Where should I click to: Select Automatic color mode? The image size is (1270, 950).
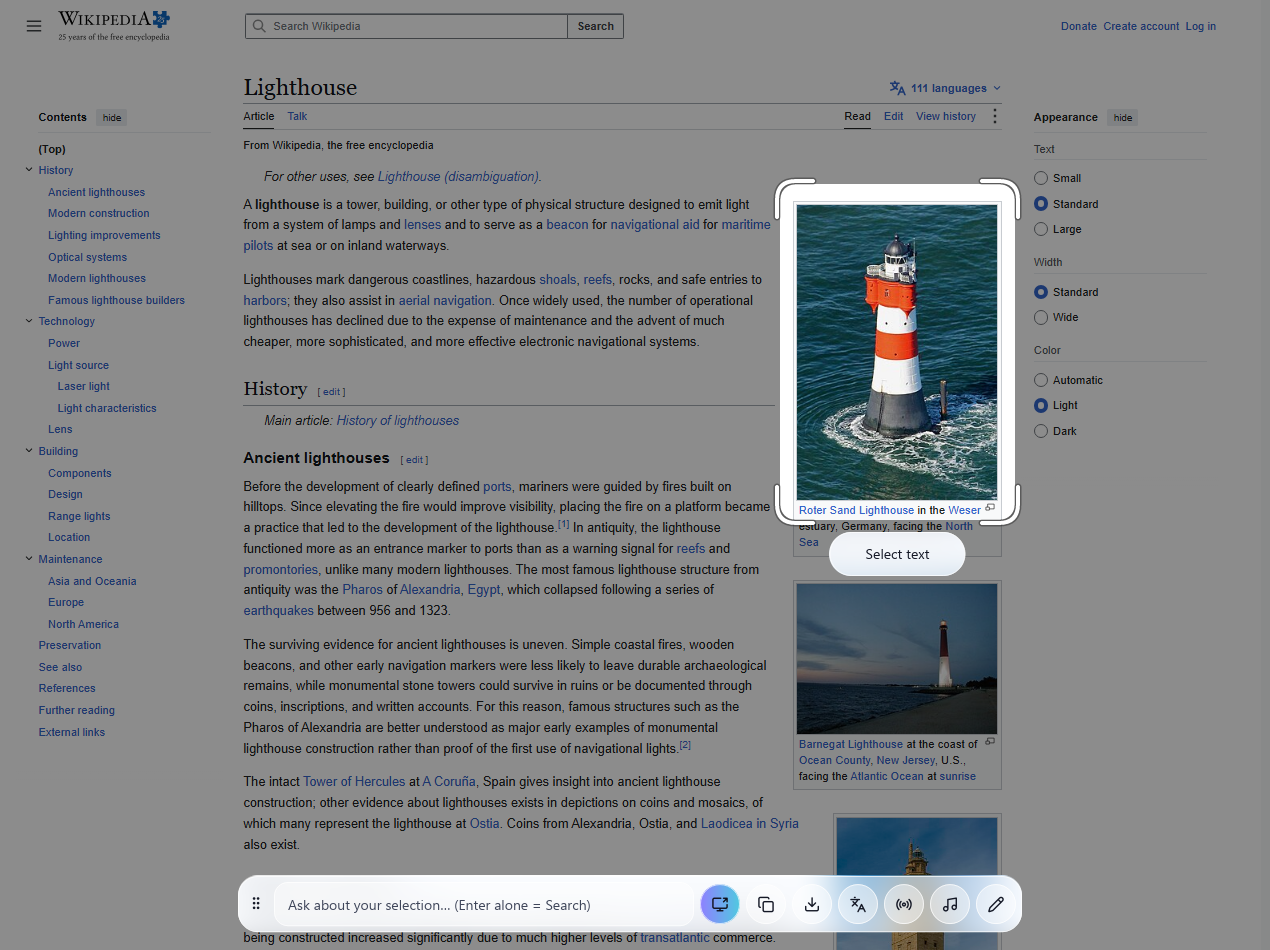pos(1041,380)
